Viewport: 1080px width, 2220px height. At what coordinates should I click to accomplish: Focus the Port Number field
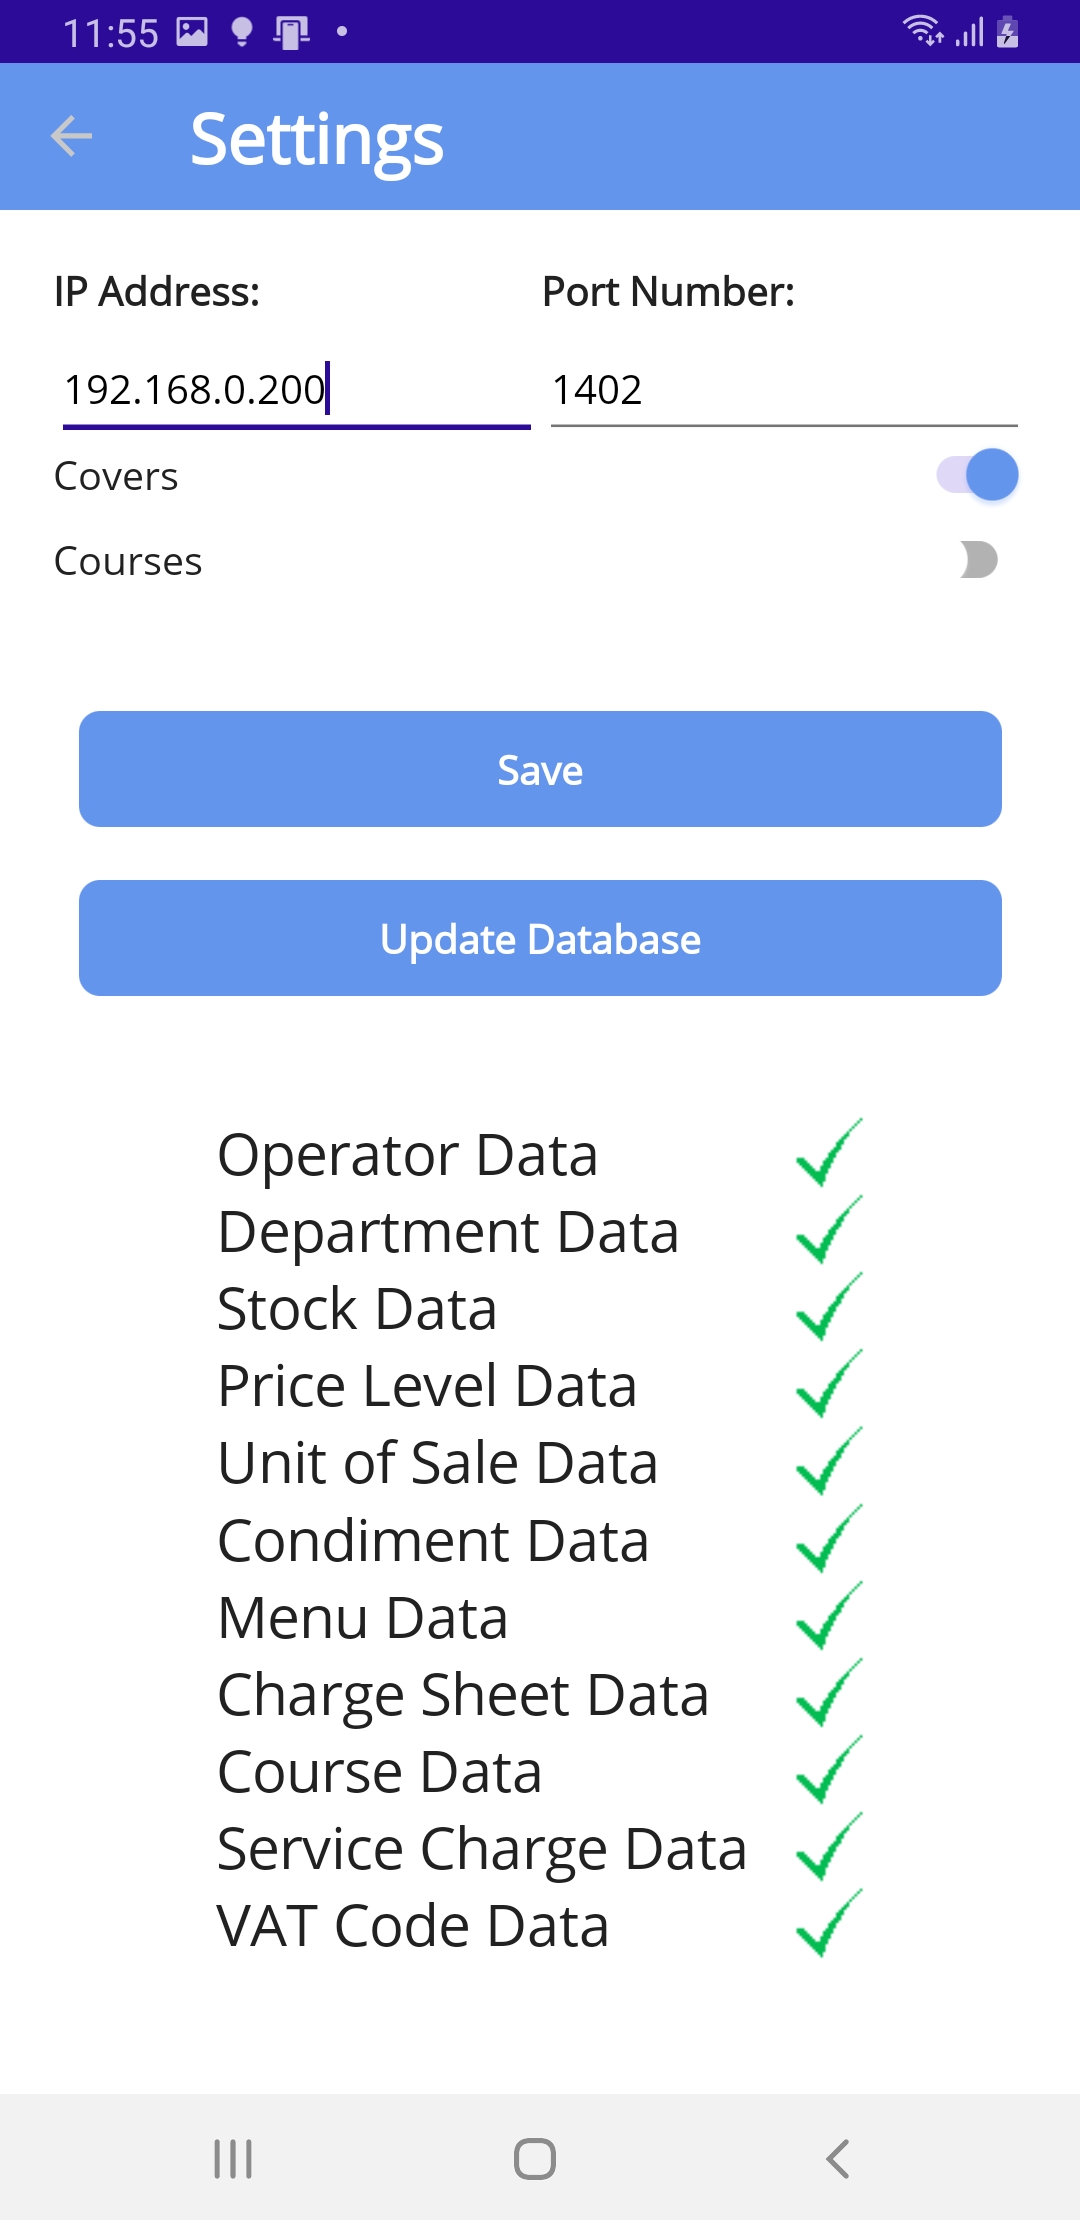pyautogui.click(x=784, y=390)
